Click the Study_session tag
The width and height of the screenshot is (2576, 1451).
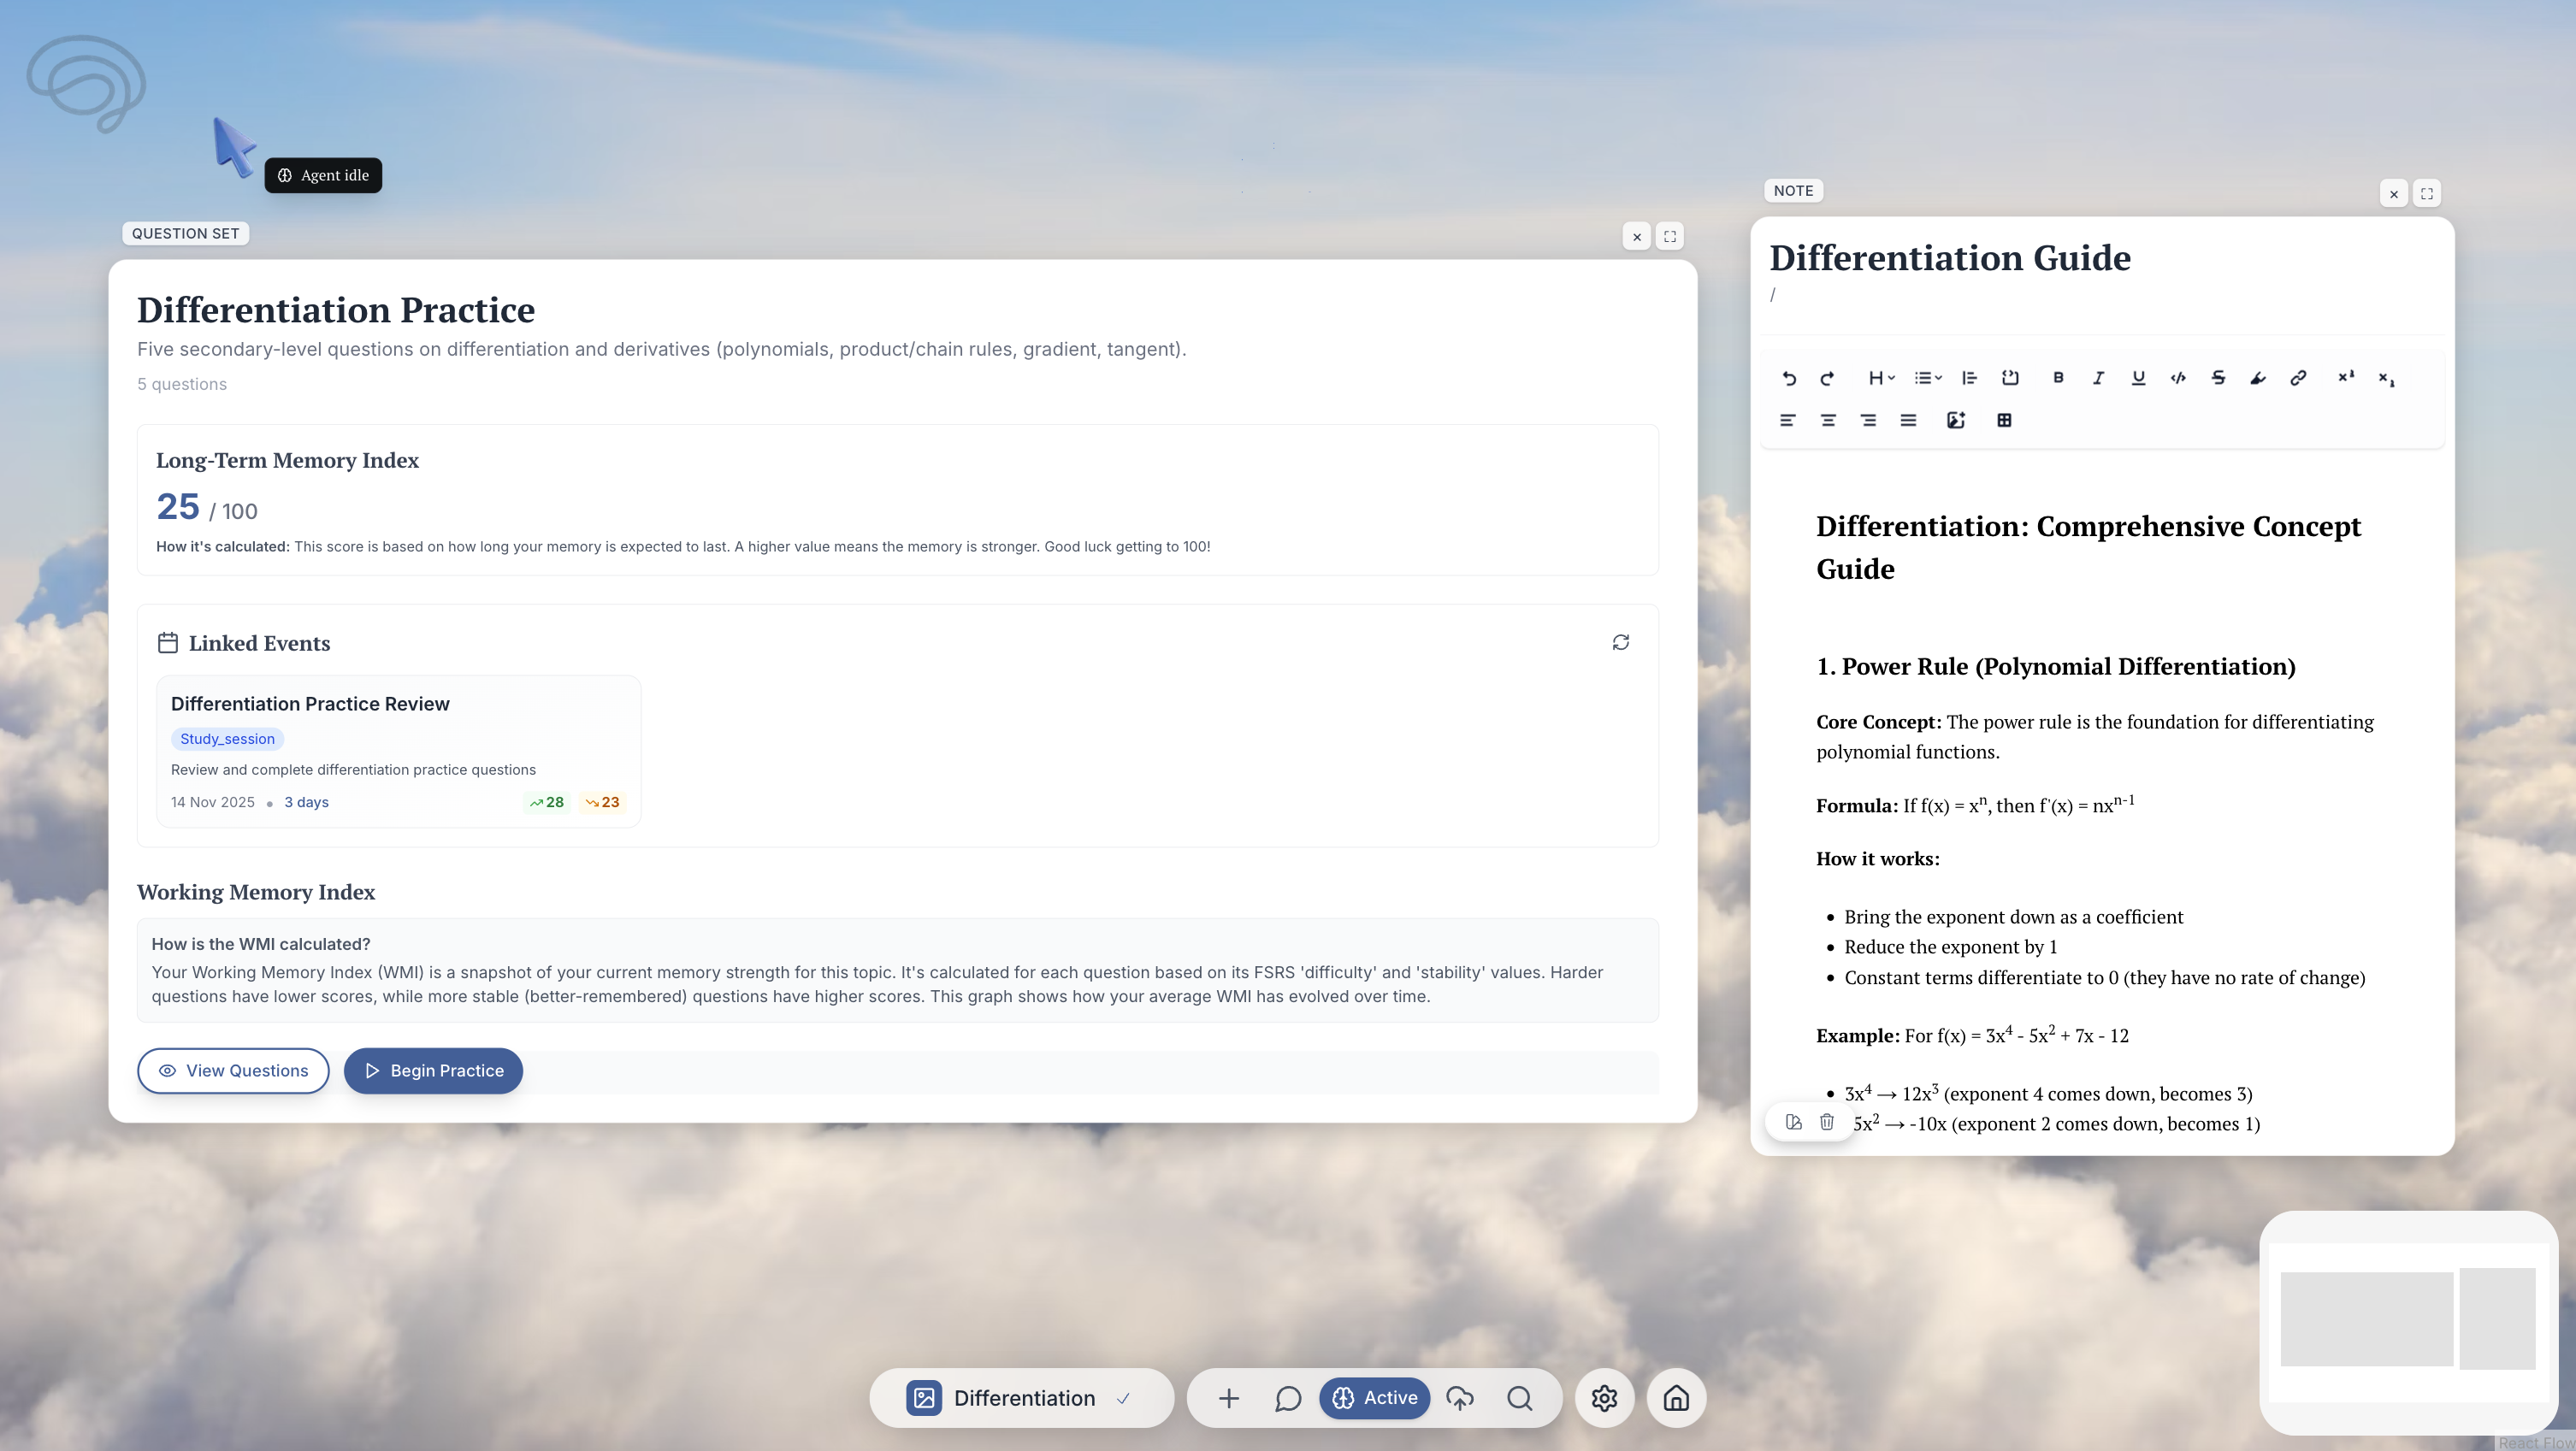tap(227, 739)
